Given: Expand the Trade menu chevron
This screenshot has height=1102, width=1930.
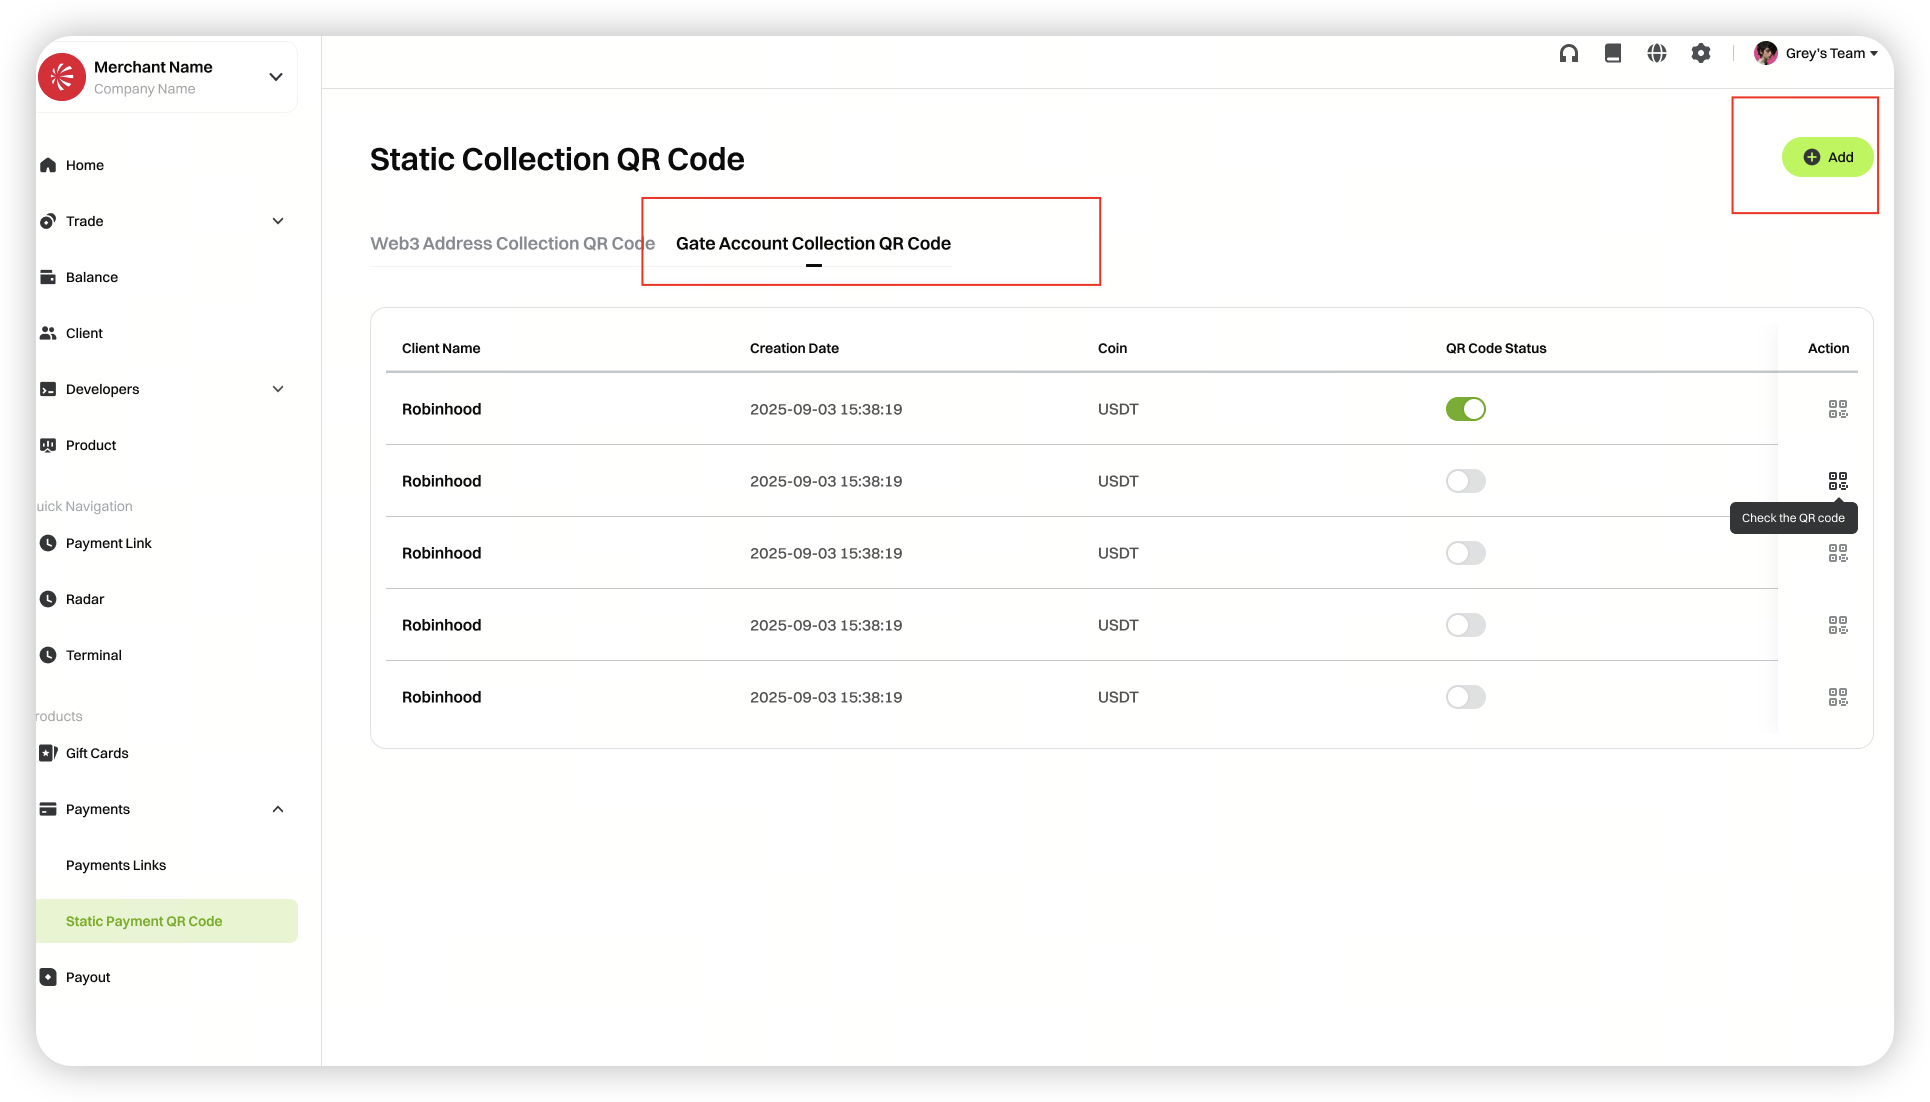Looking at the screenshot, I should coord(278,221).
